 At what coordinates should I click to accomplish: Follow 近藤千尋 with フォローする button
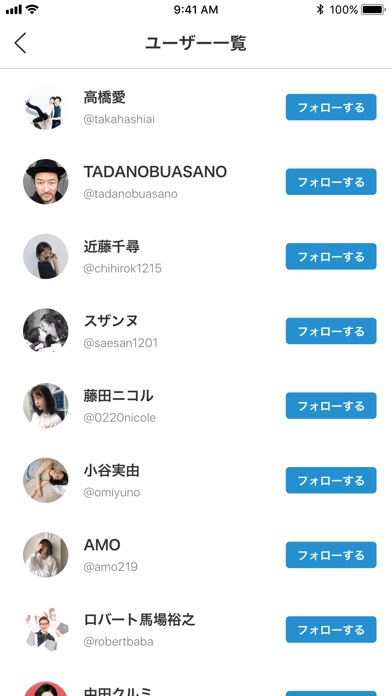[331, 257]
